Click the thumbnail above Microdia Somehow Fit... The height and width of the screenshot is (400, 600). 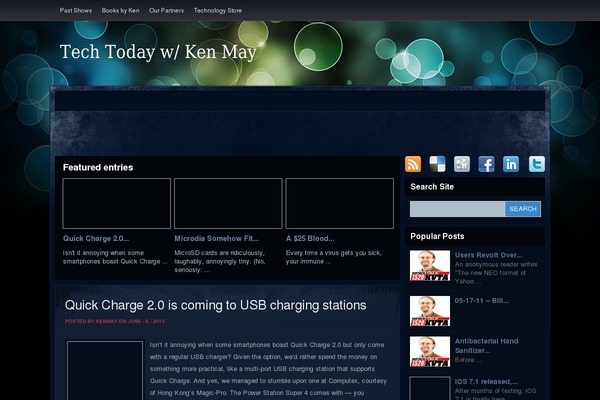(x=228, y=203)
